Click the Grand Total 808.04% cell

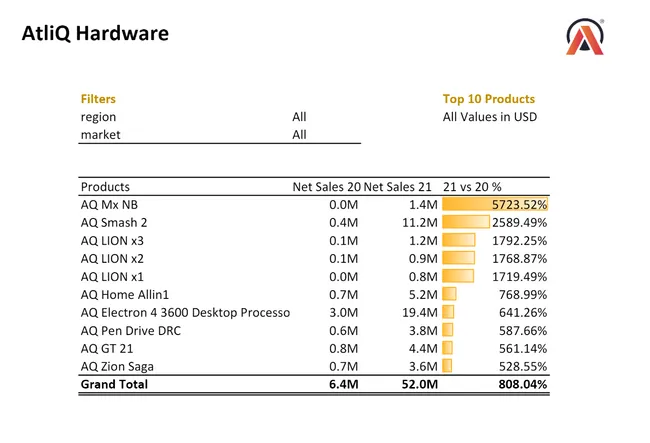[520, 384]
